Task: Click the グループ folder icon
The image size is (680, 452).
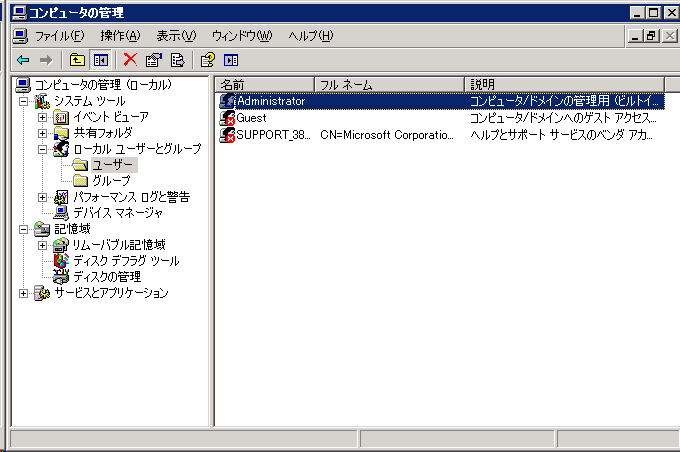Action: pyautogui.click(x=80, y=181)
